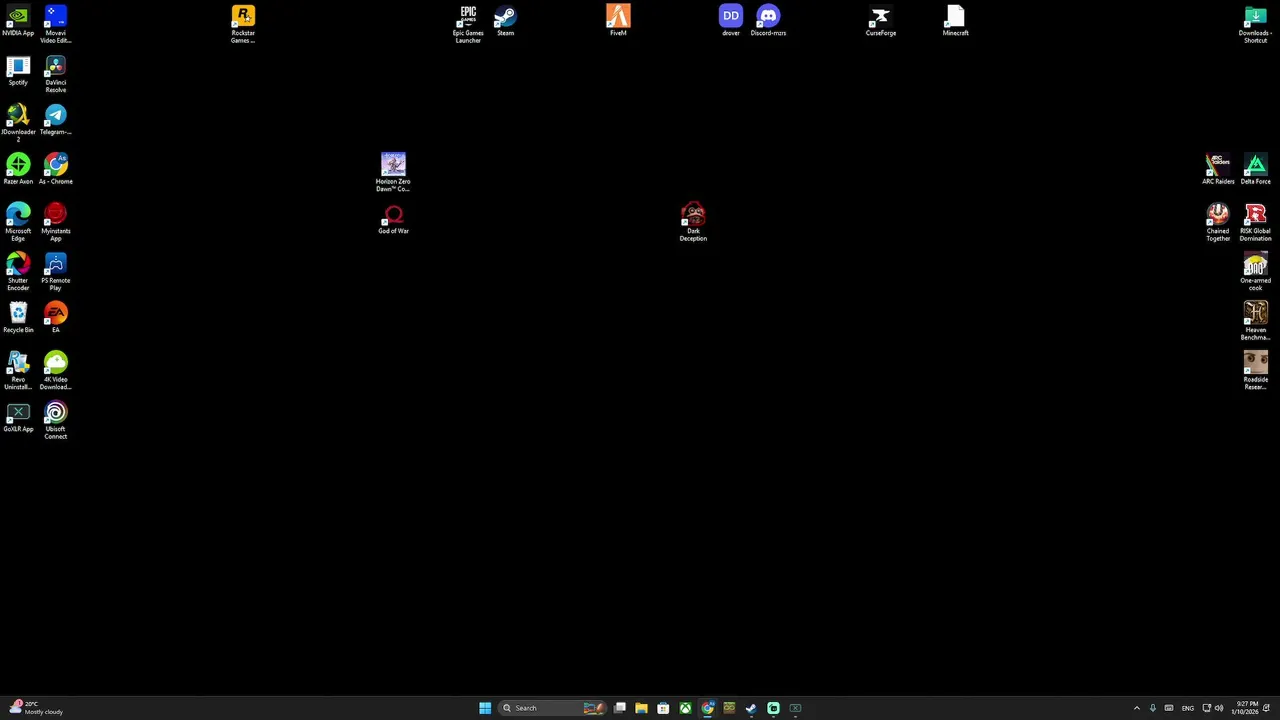Select the Shutter Encoder icon
The width and height of the screenshot is (1280, 720).
pos(18,272)
